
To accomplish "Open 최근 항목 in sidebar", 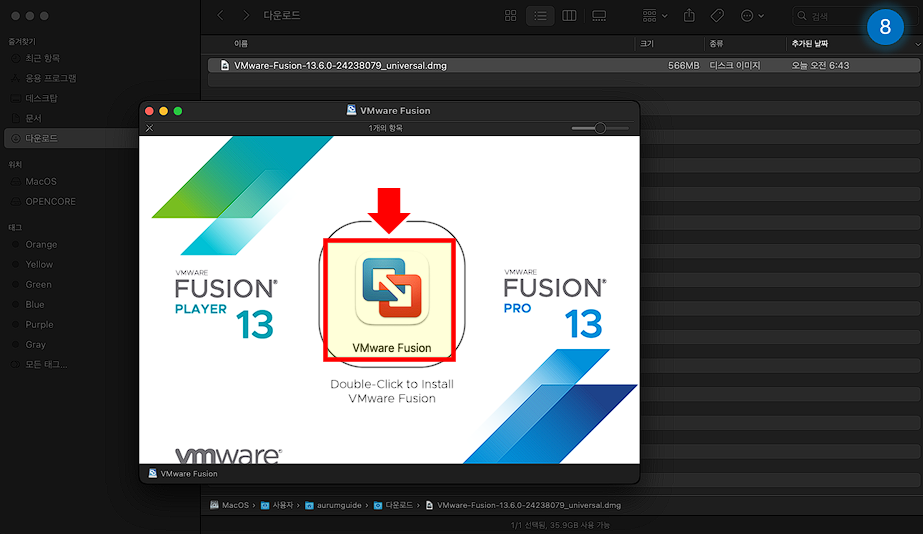I will (42, 58).
